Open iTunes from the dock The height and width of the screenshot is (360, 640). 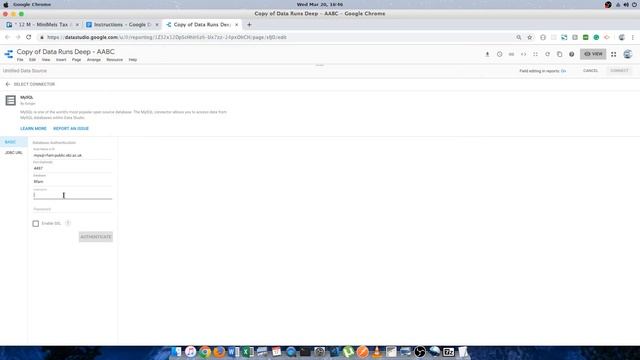click(191, 351)
